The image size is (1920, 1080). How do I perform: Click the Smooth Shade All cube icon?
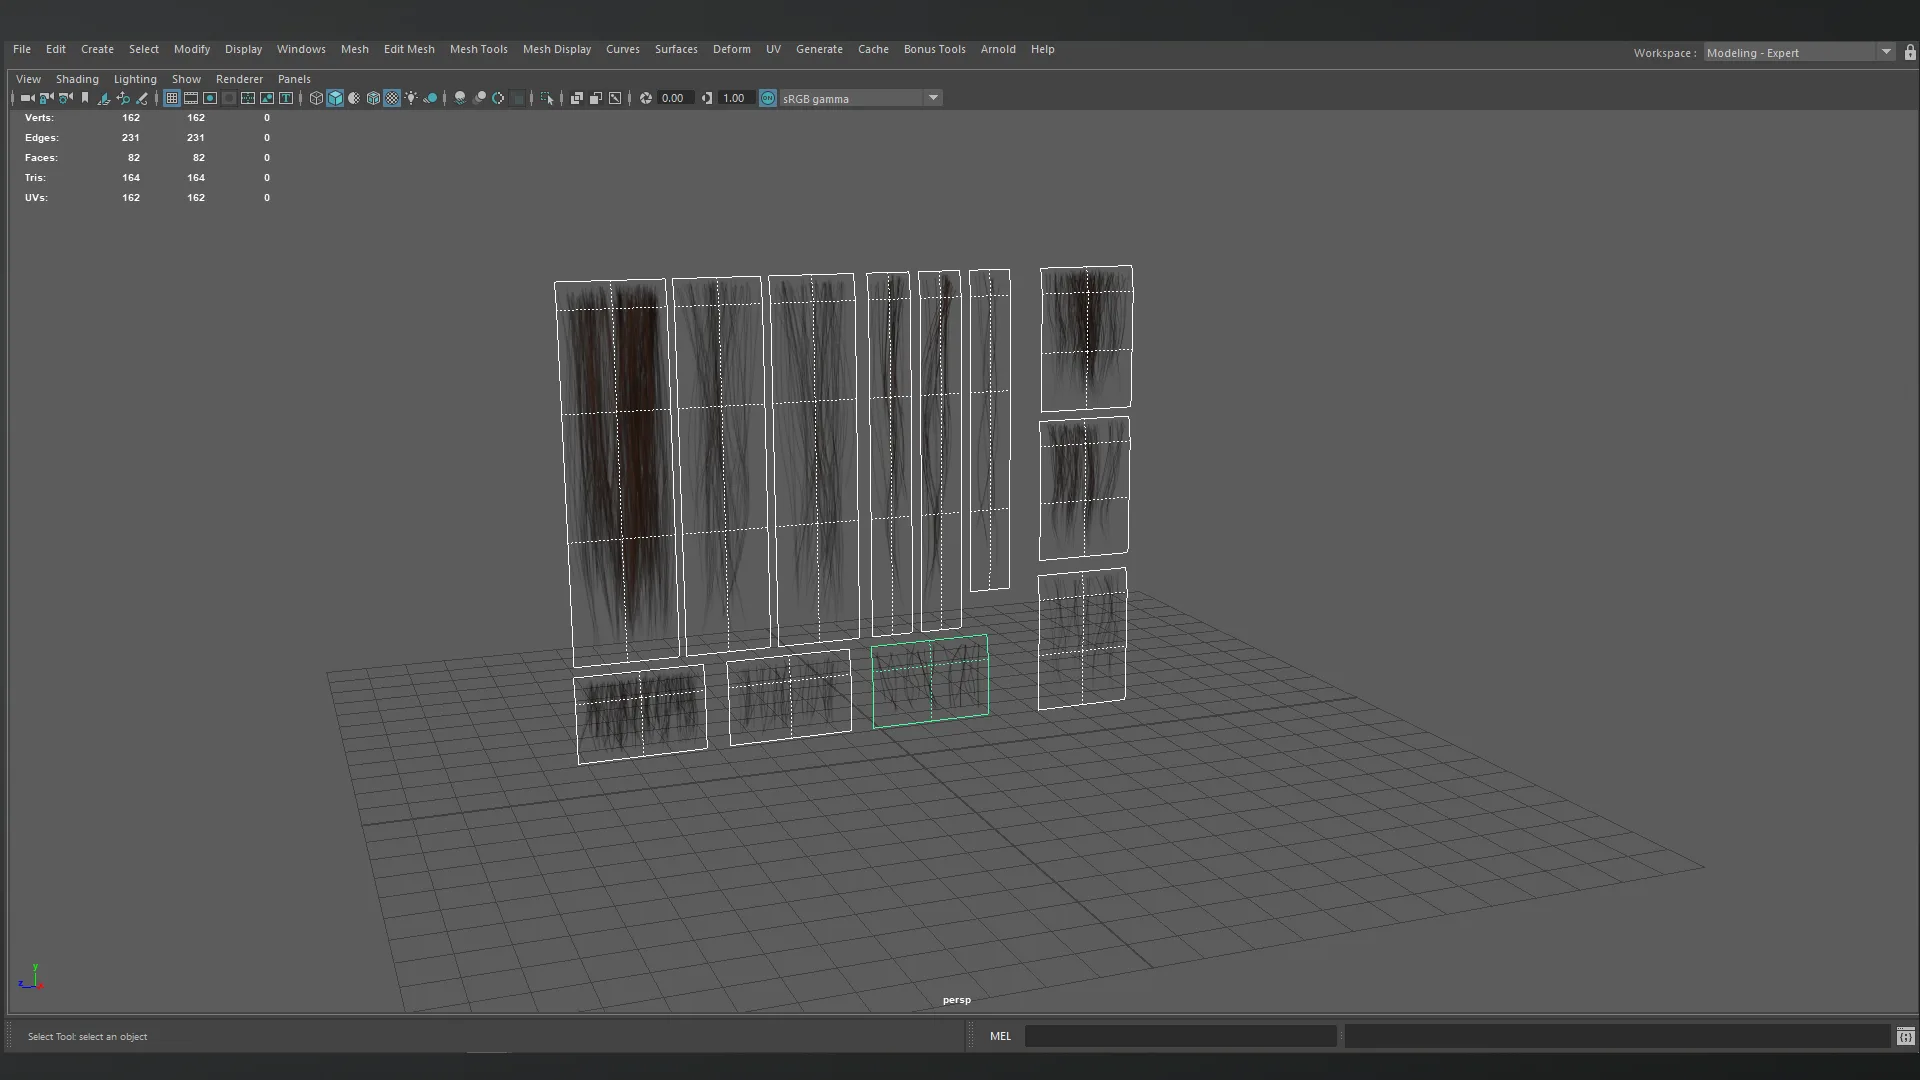click(x=335, y=98)
